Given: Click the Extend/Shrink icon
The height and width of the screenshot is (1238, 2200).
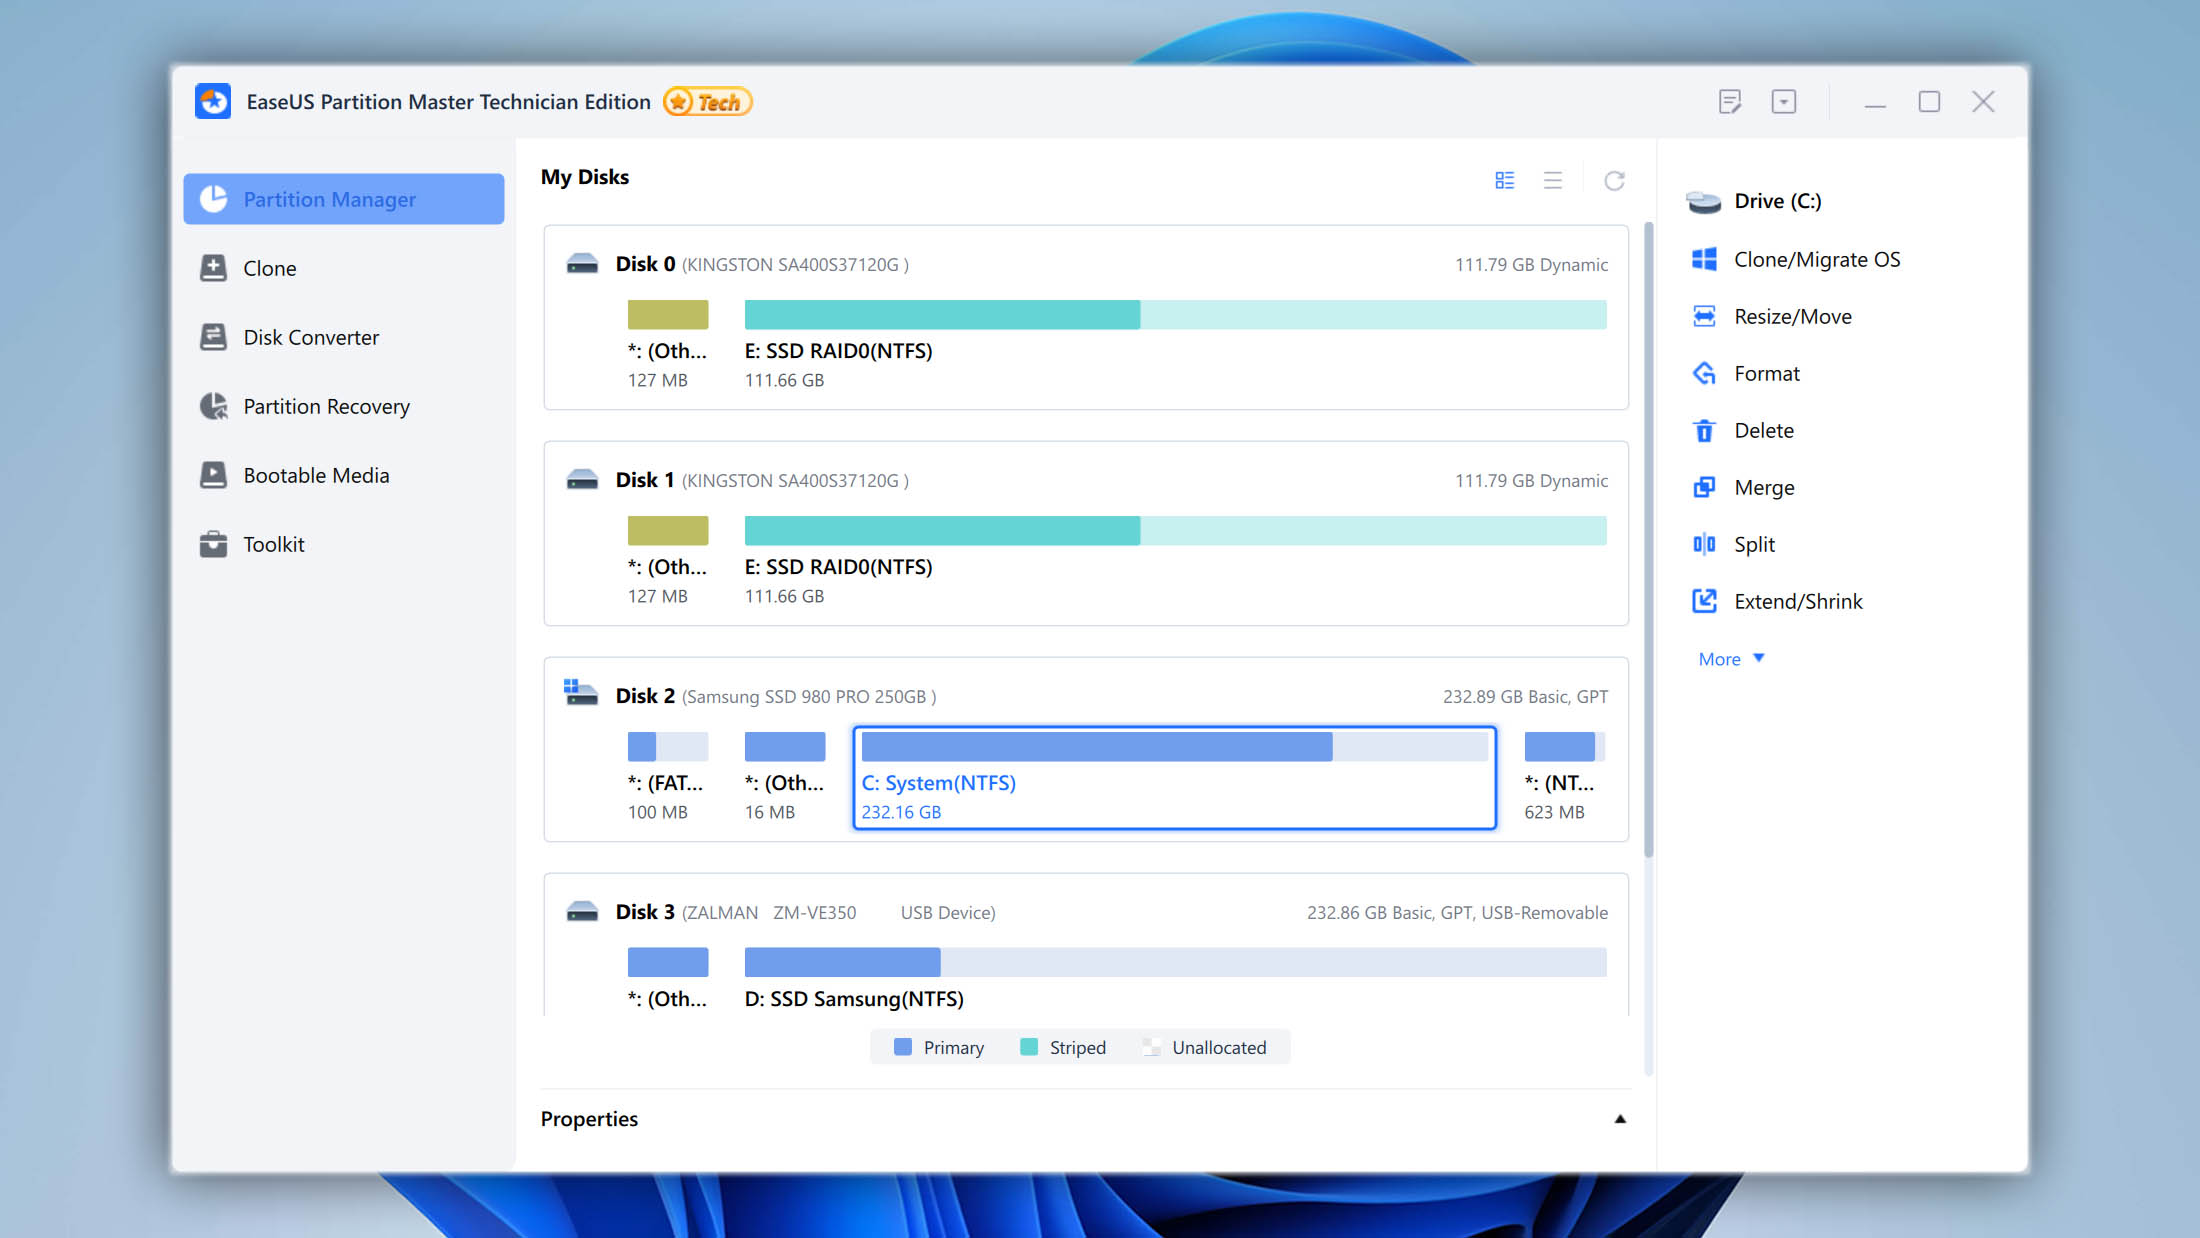Looking at the screenshot, I should pos(1704,601).
